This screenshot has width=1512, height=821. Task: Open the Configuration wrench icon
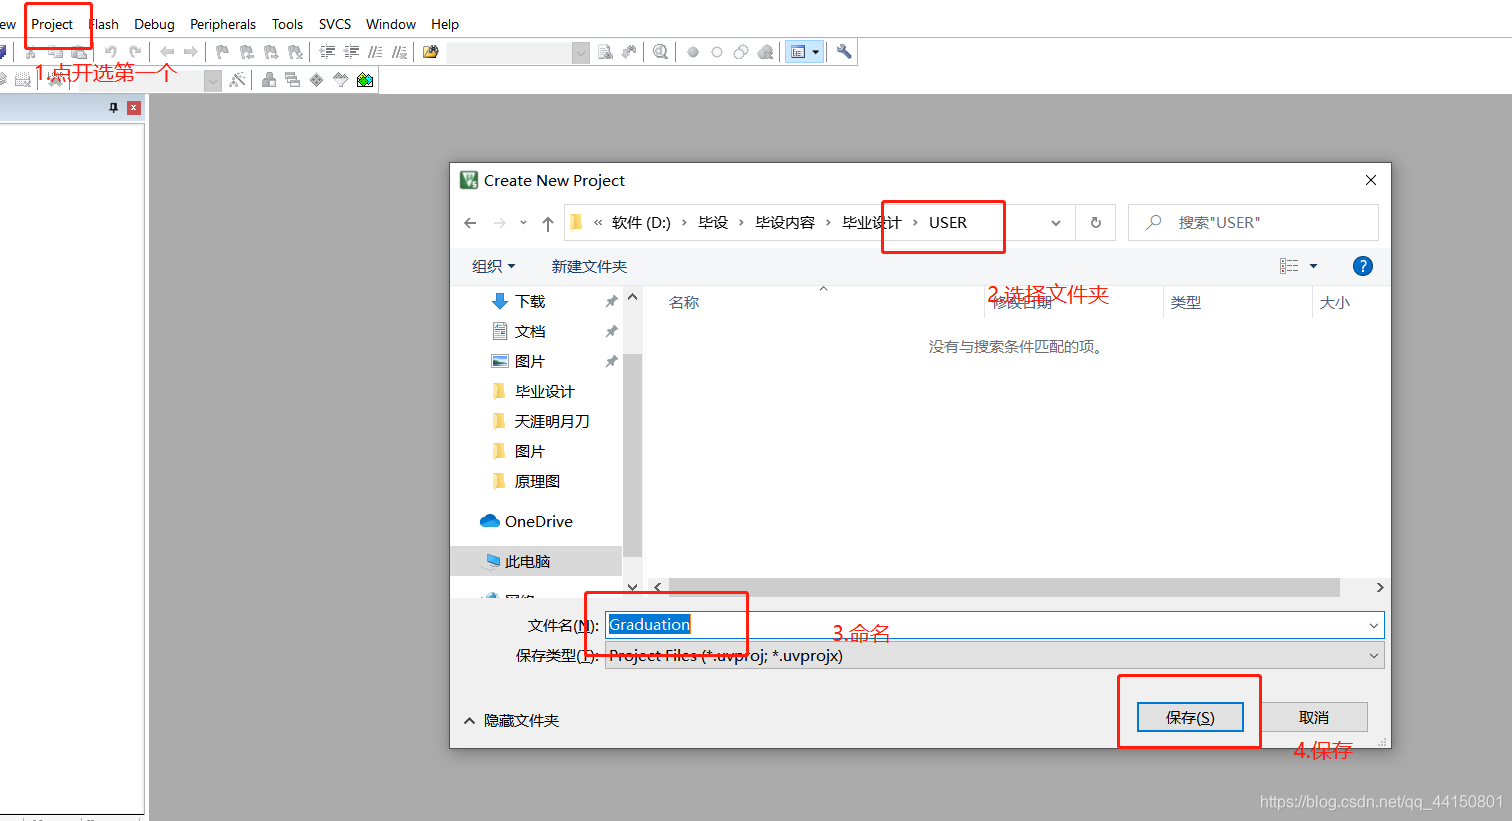click(x=844, y=52)
